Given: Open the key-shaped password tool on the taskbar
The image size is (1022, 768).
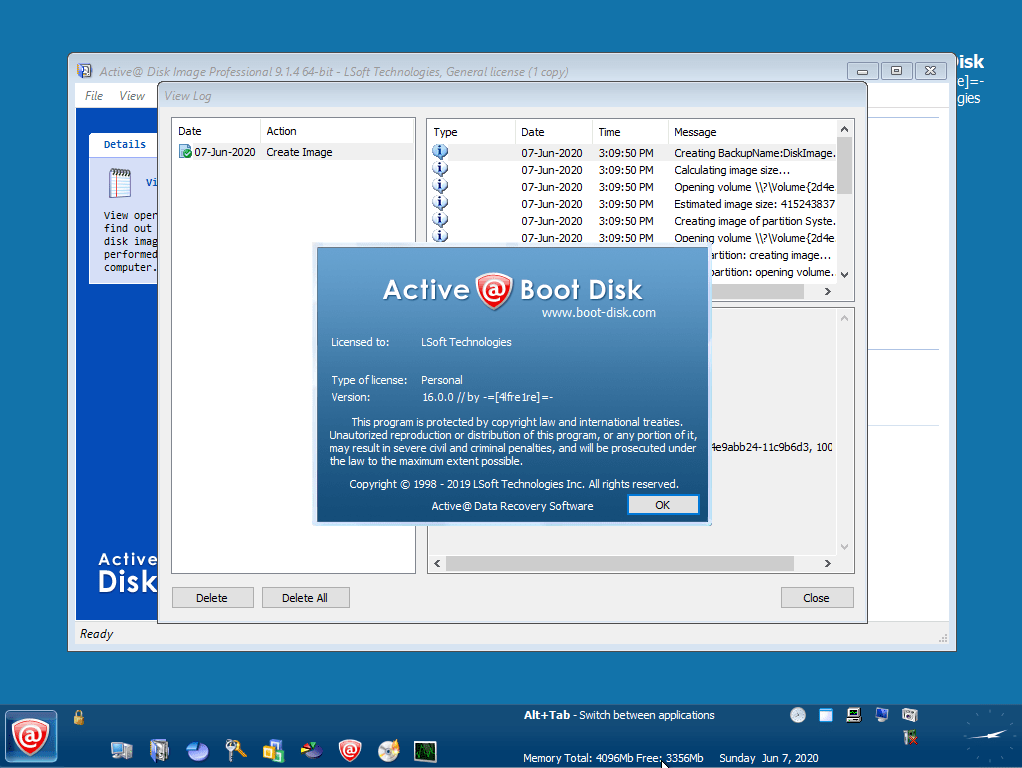Looking at the screenshot, I should tap(234, 750).
